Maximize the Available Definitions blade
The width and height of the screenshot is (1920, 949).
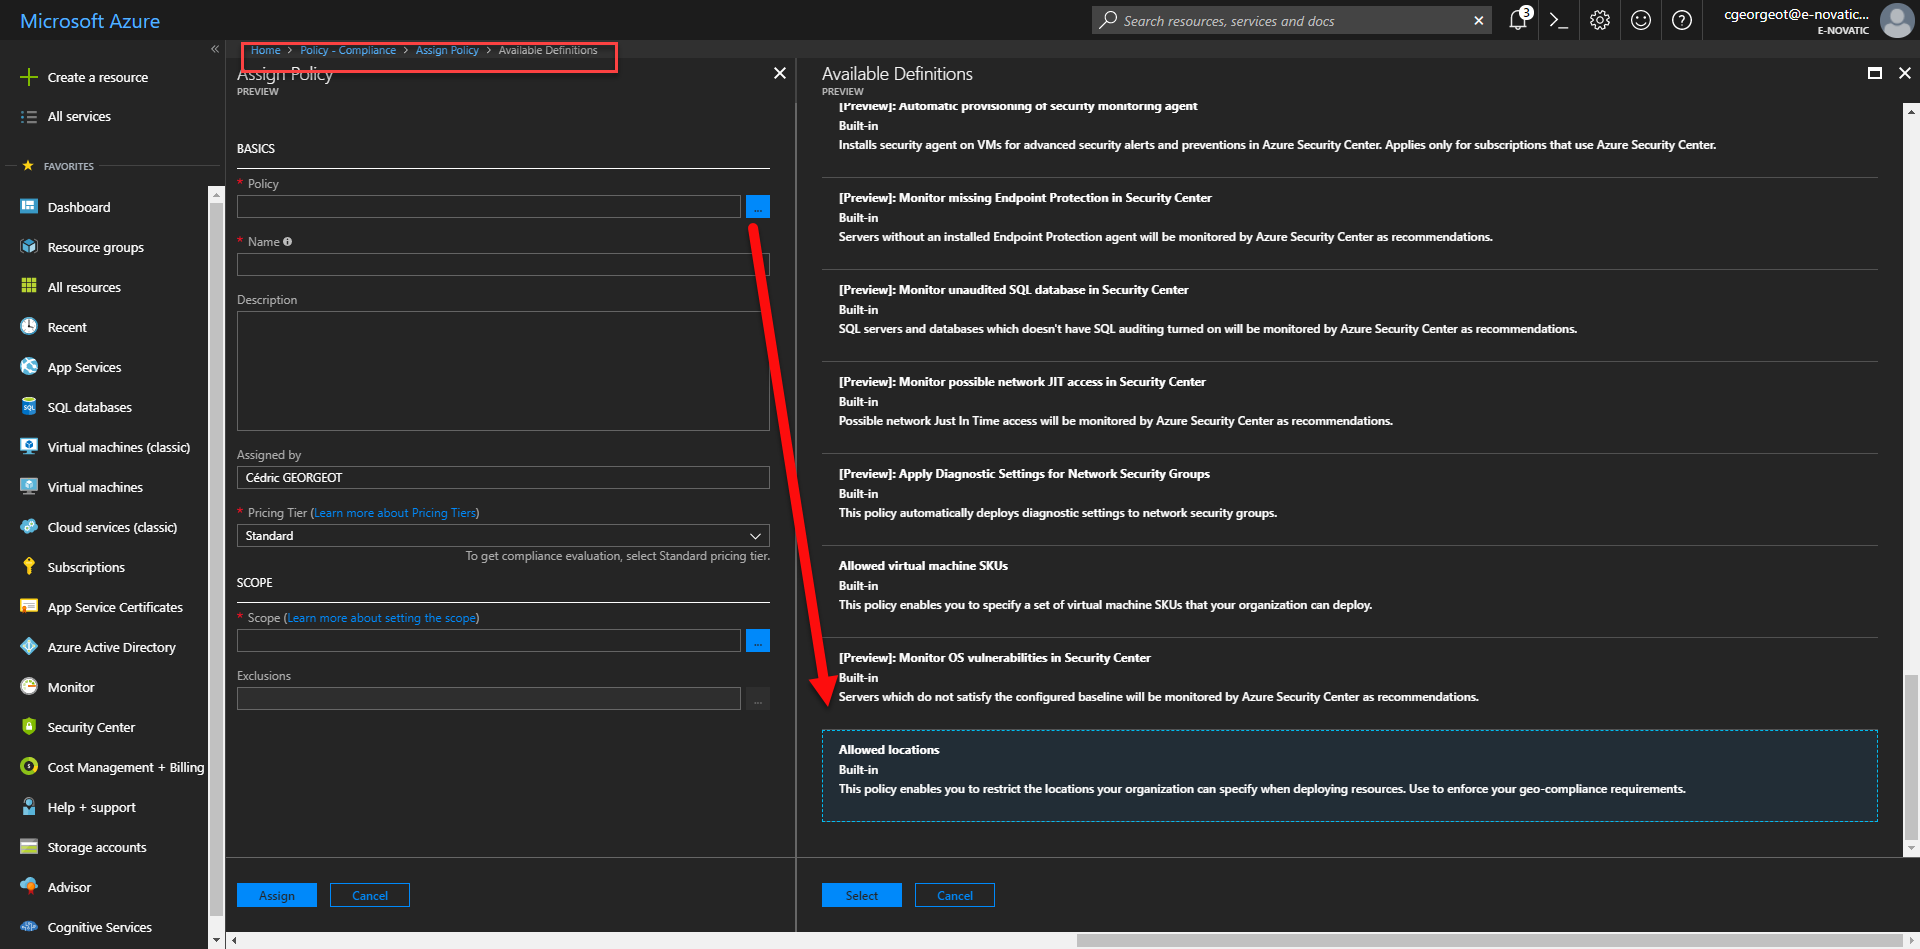pyautogui.click(x=1875, y=73)
